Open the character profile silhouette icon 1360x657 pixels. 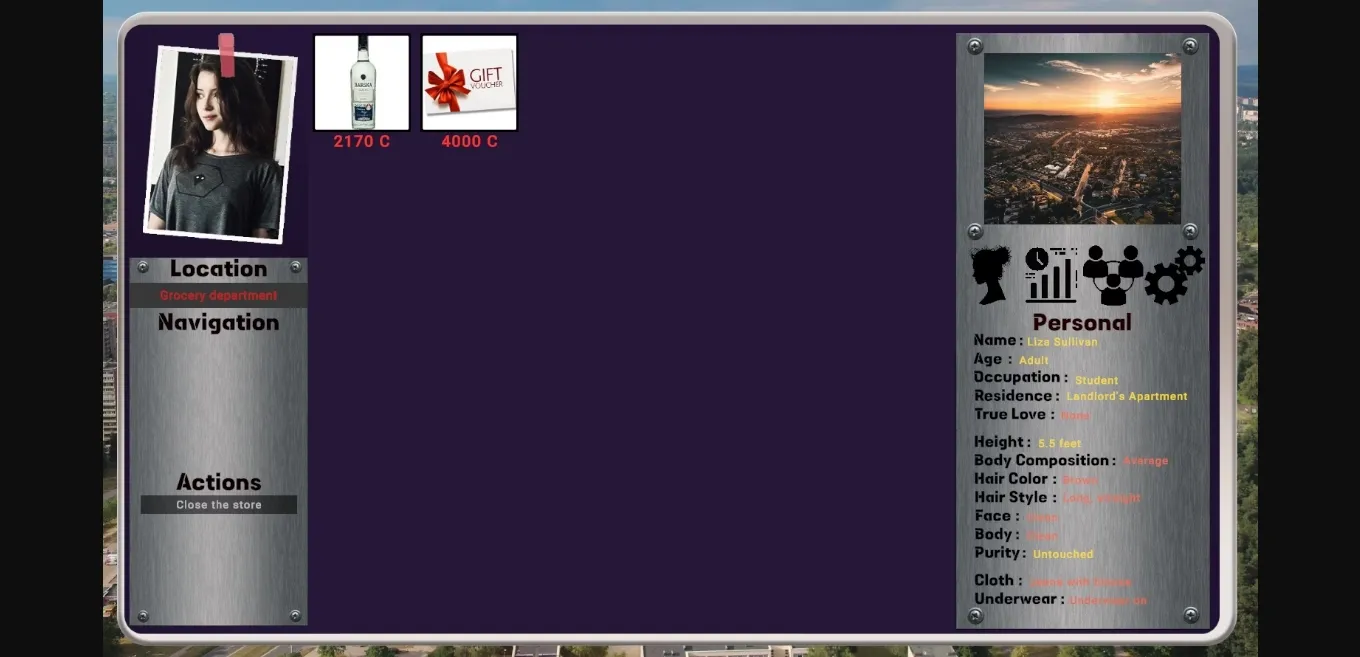(x=990, y=275)
